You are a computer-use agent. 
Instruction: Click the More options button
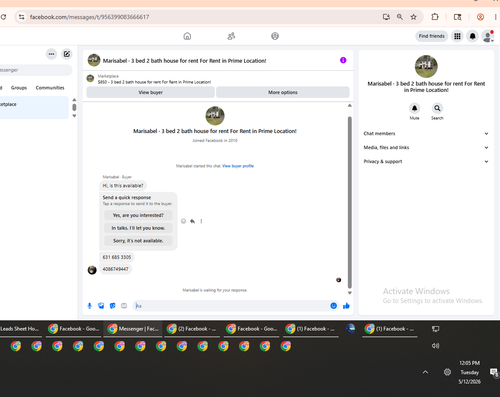pos(283,92)
